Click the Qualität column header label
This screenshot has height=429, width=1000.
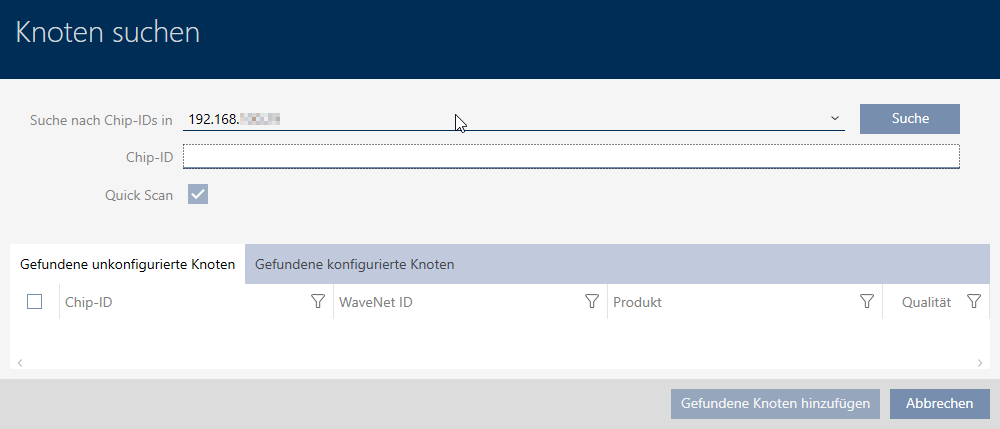pyautogui.click(x=925, y=302)
